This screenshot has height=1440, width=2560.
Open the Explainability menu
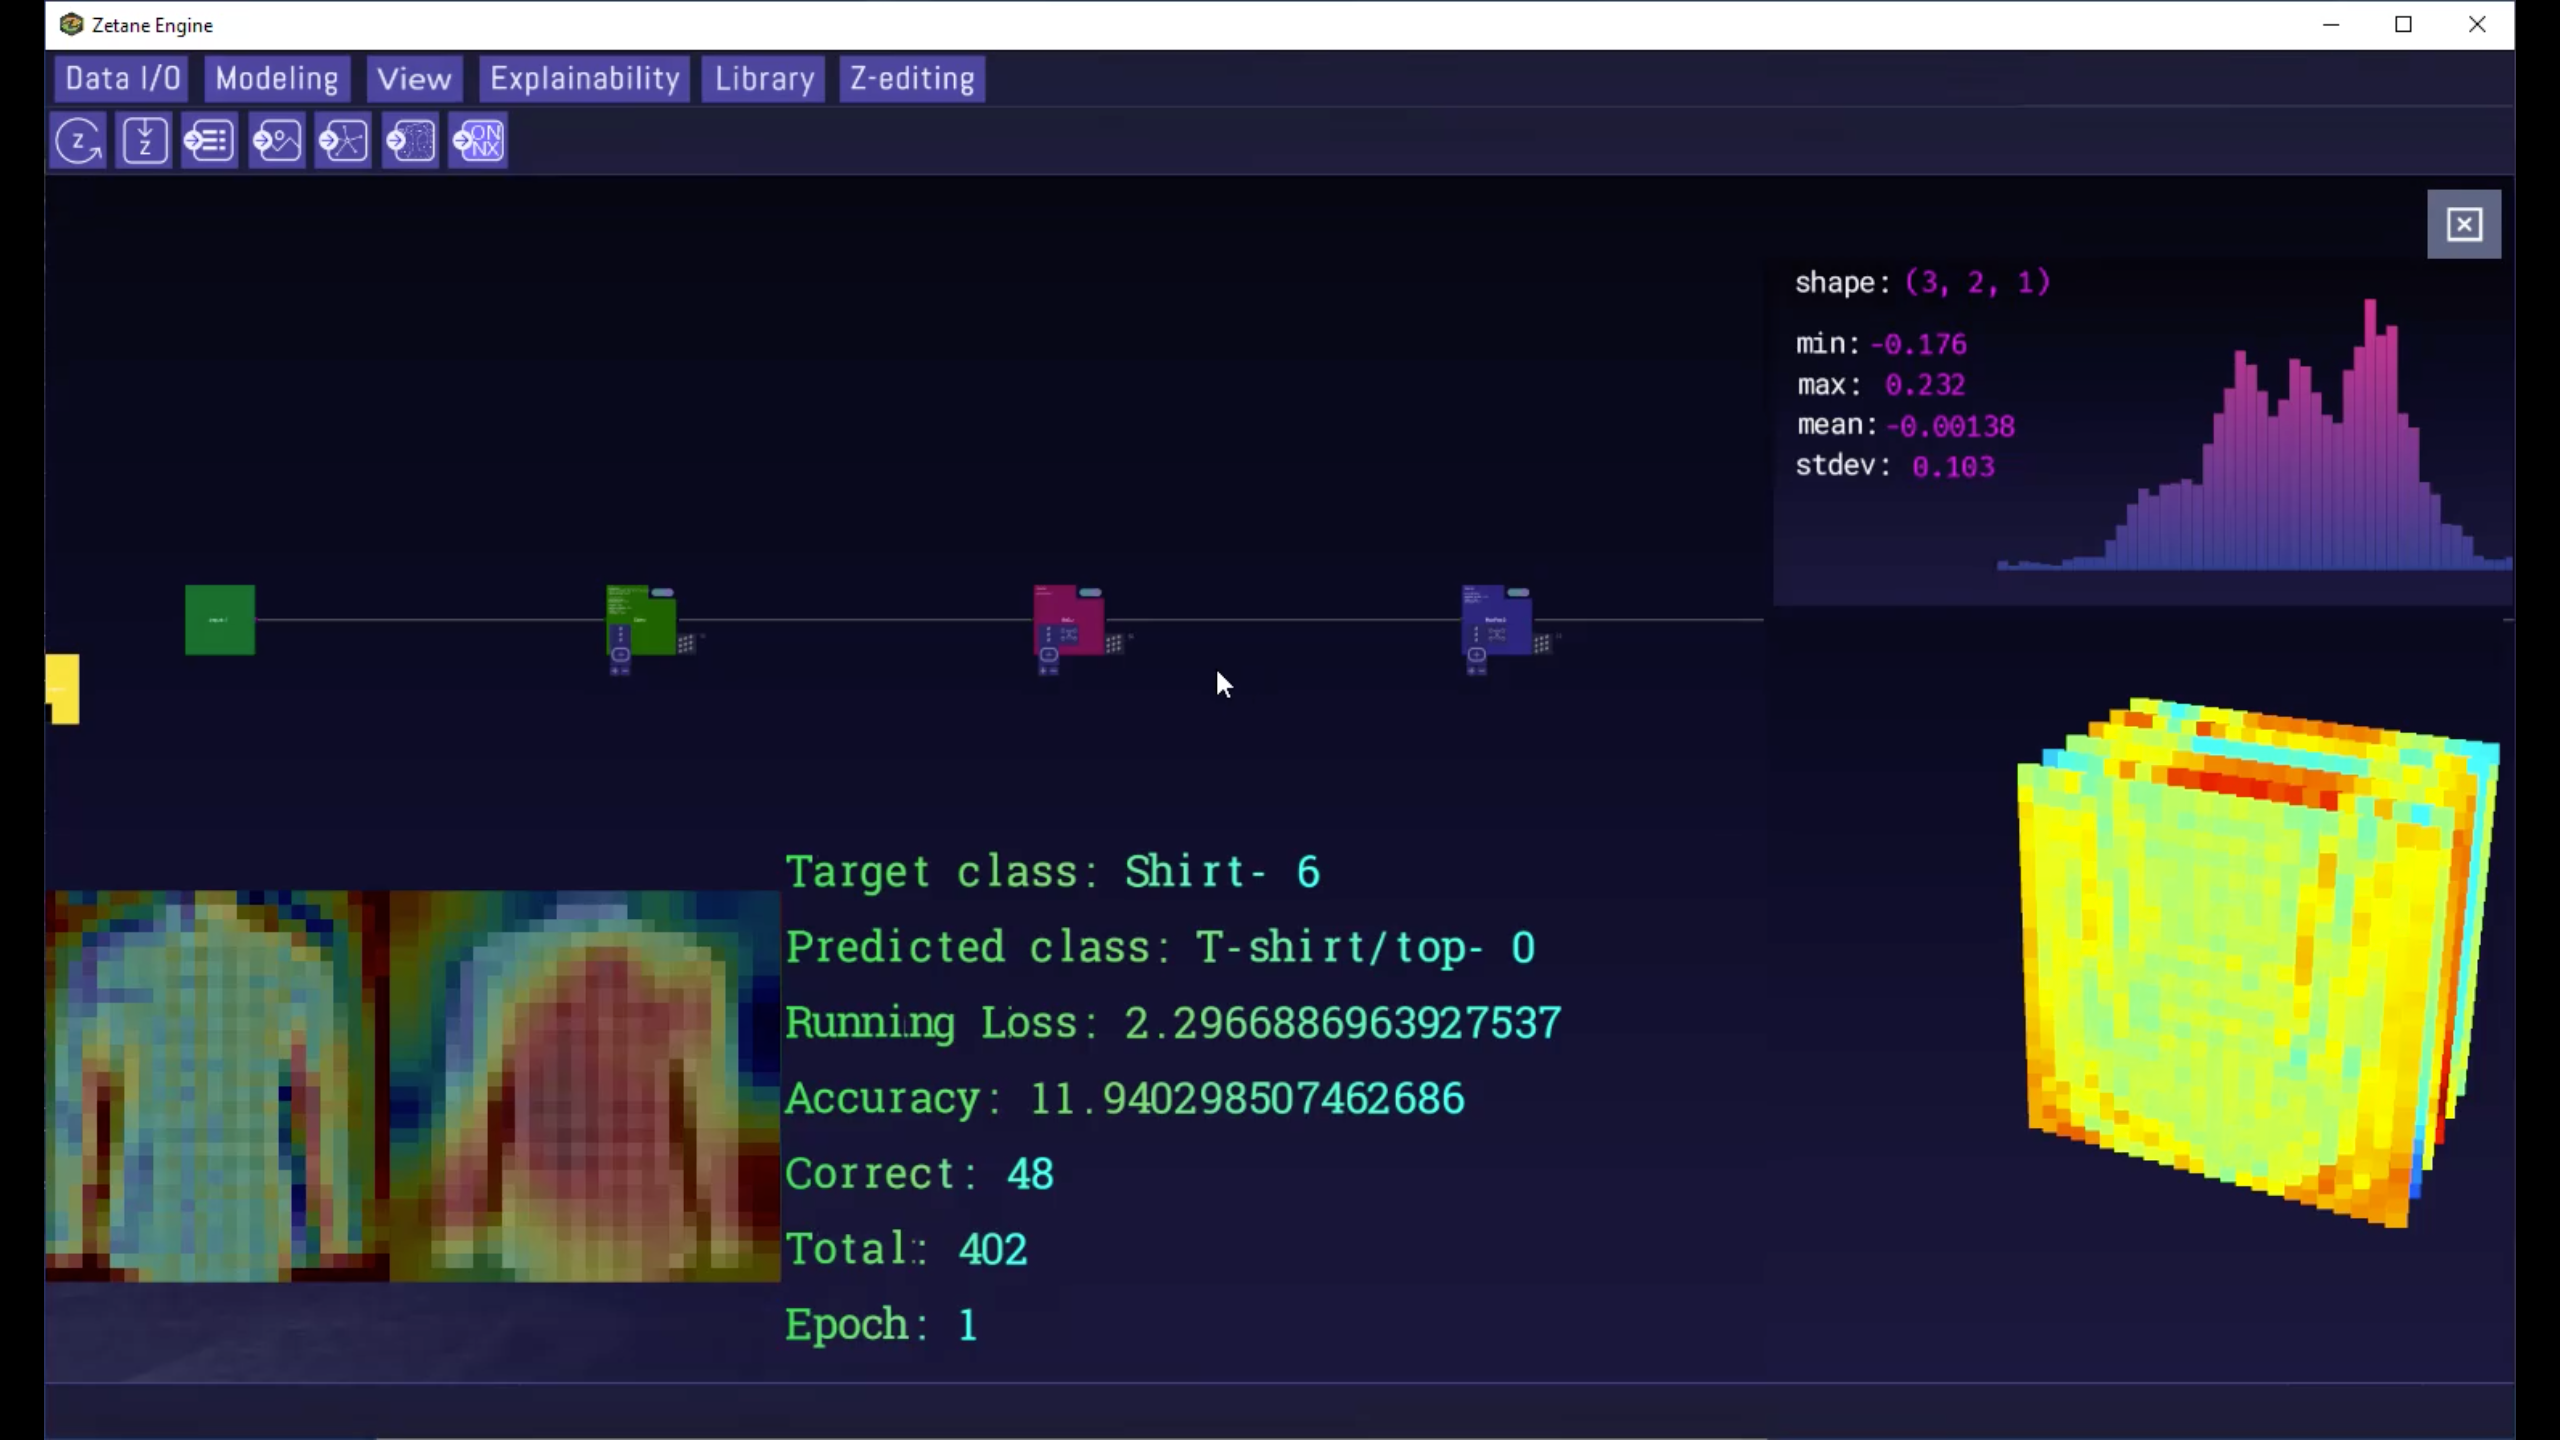[x=585, y=79]
